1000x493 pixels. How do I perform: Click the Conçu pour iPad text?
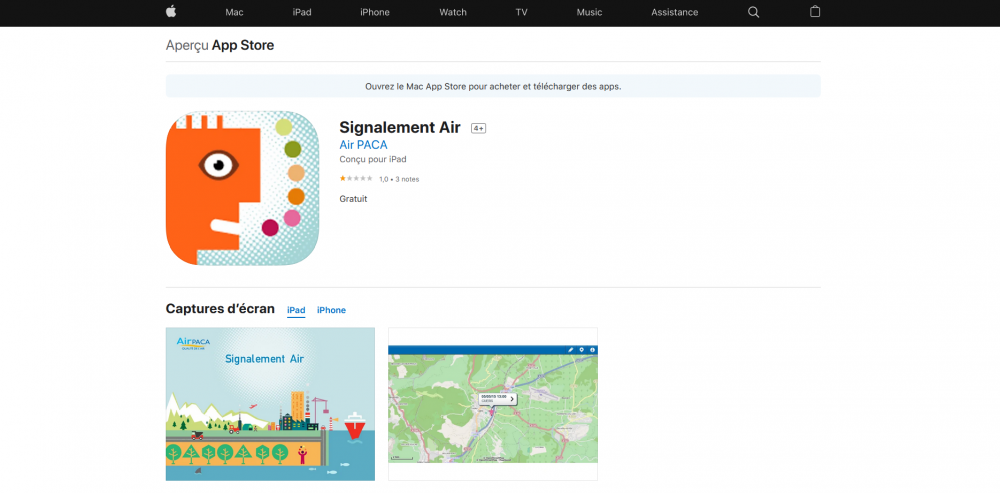click(373, 159)
